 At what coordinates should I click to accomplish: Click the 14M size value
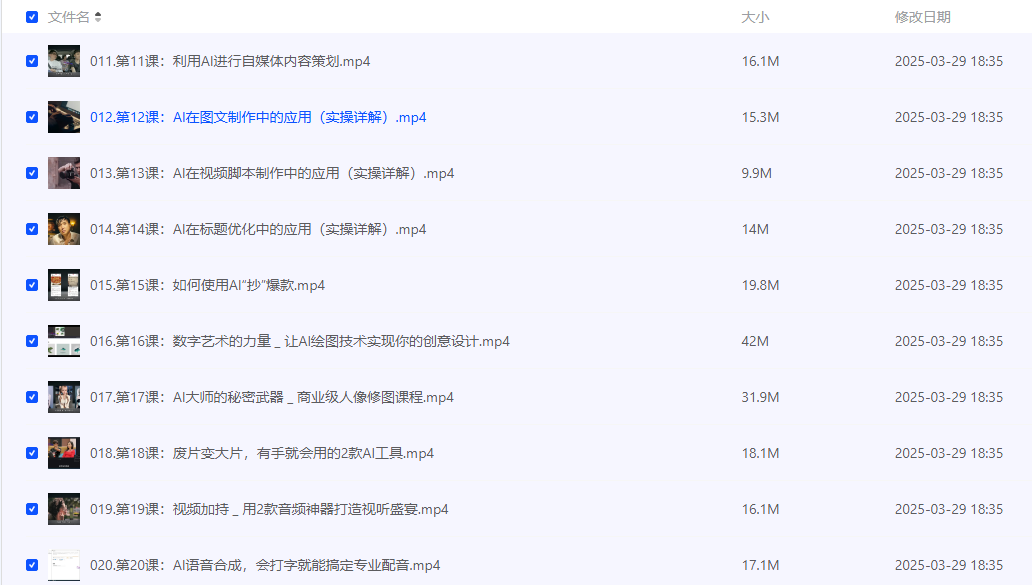(755, 229)
